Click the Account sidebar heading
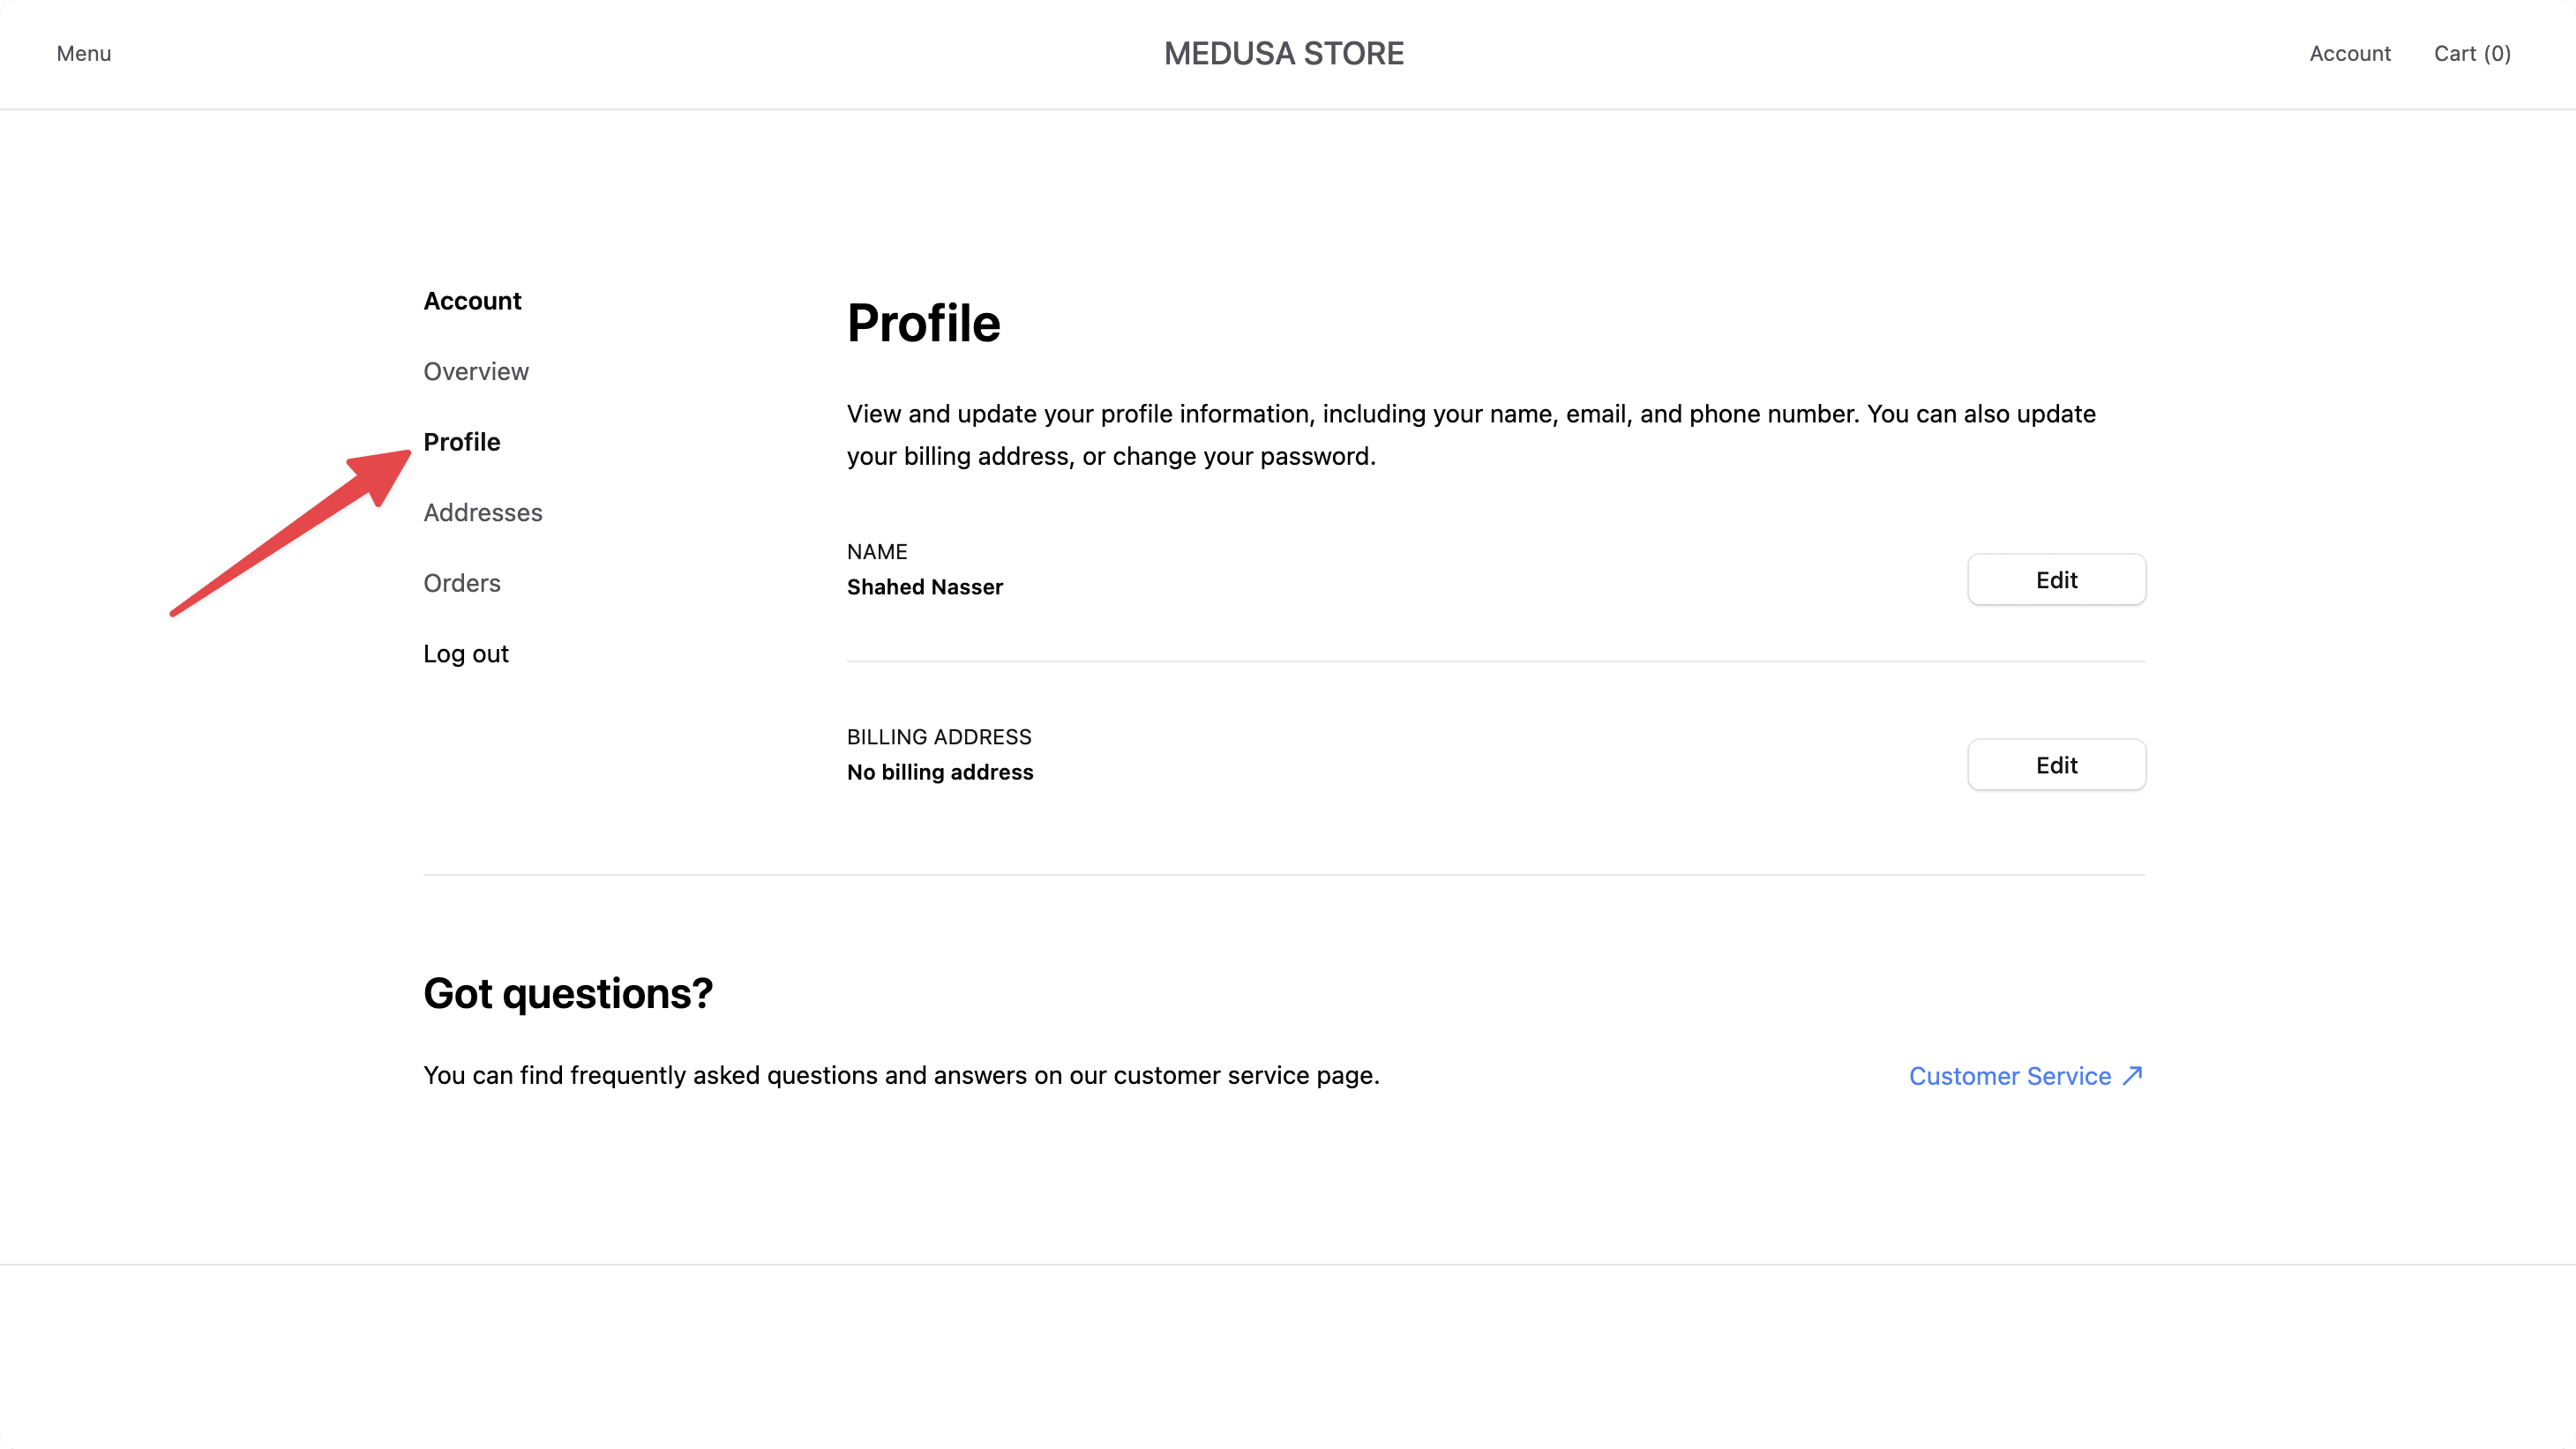2576x1449 pixels. pyautogui.click(x=472, y=300)
